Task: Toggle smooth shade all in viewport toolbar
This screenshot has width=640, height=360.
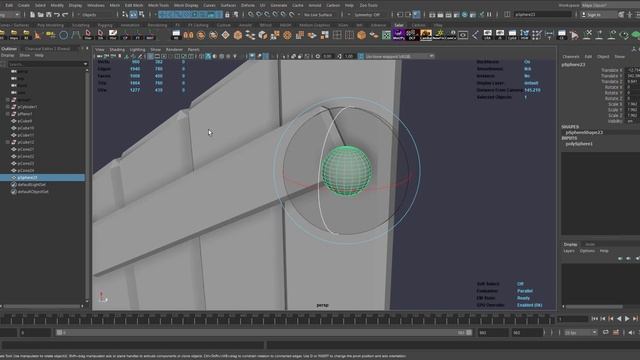Action: pos(208,56)
